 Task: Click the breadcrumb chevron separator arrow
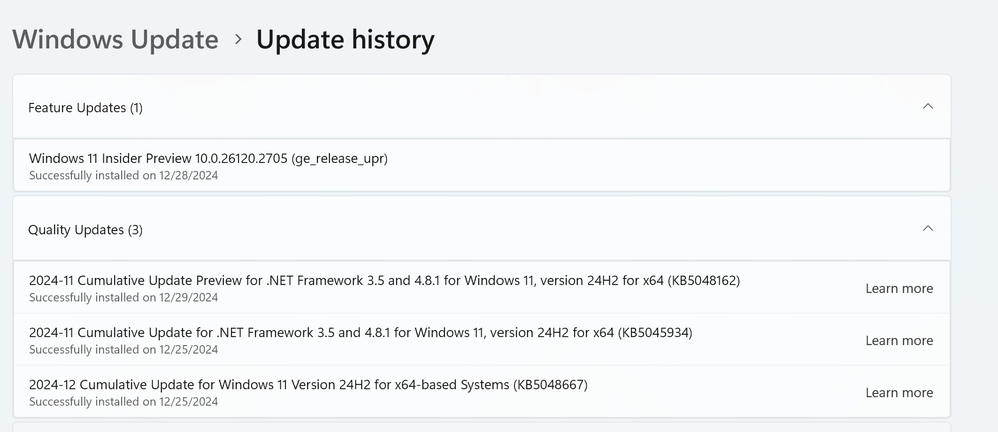pos(238,40)
